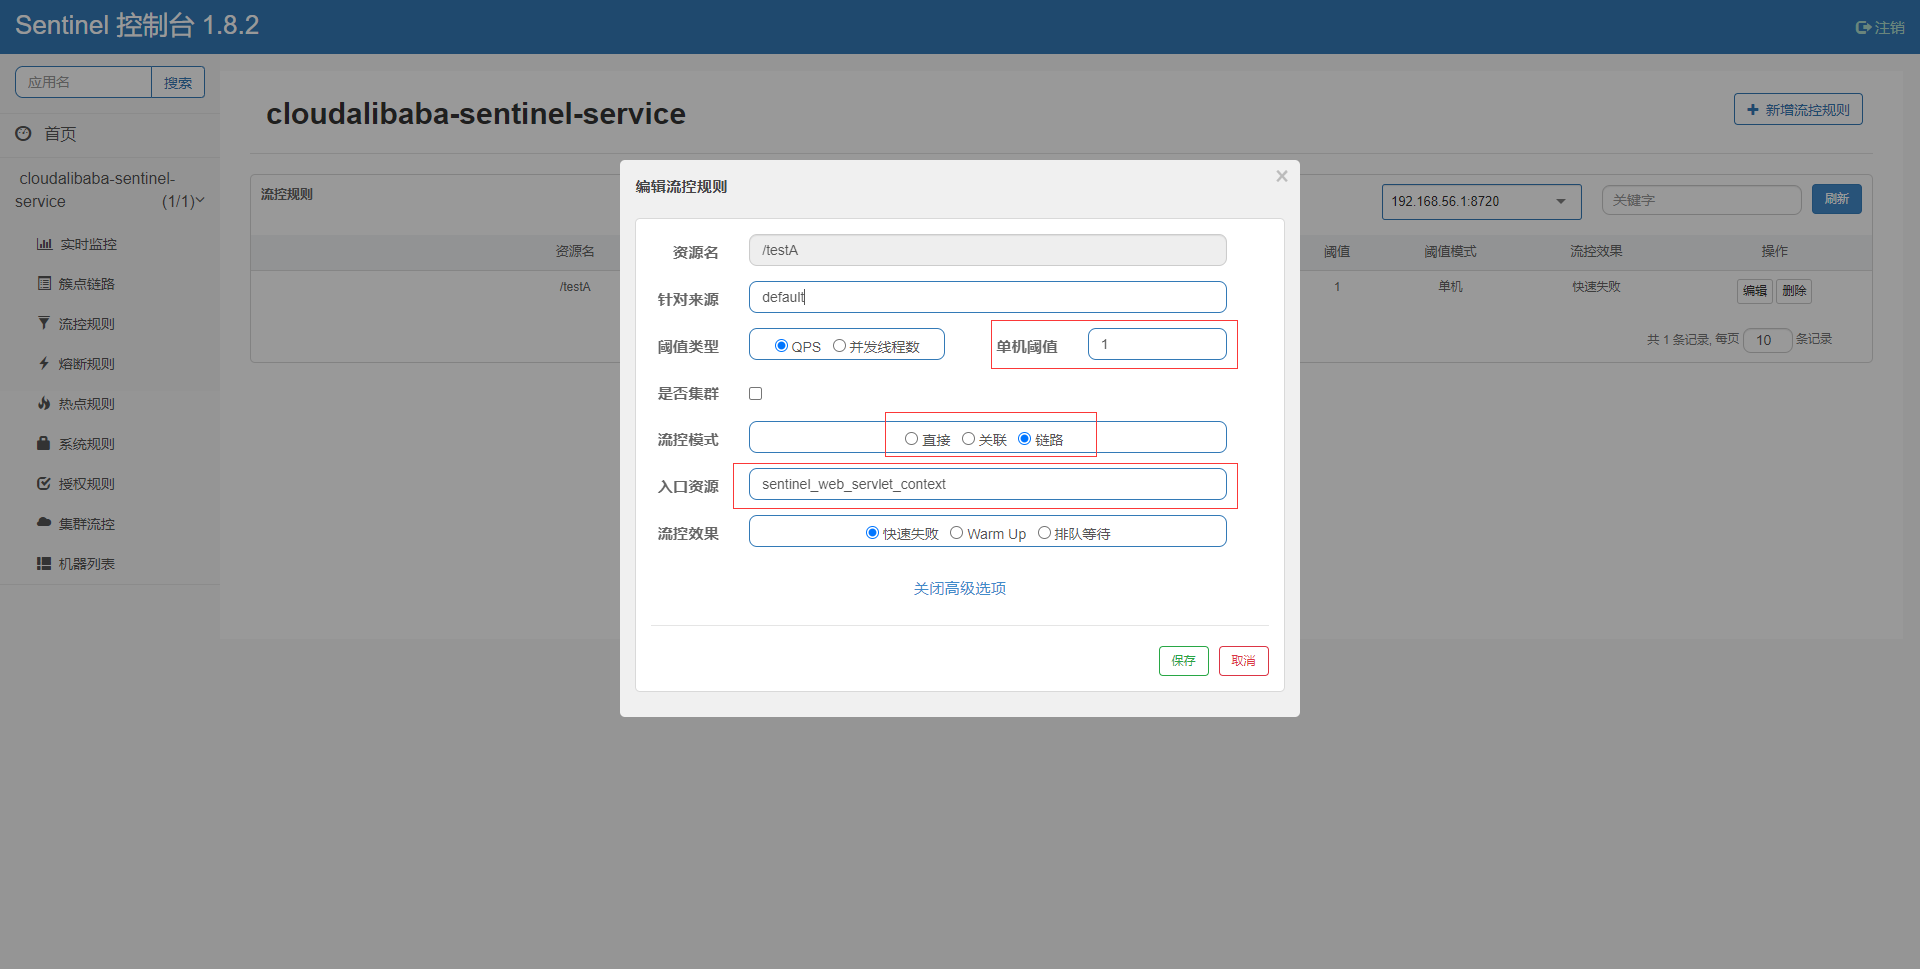Choose 直接 flow control mode
Image resolution: width=1920 pixels, height=969 pixels.
(912, 439)
